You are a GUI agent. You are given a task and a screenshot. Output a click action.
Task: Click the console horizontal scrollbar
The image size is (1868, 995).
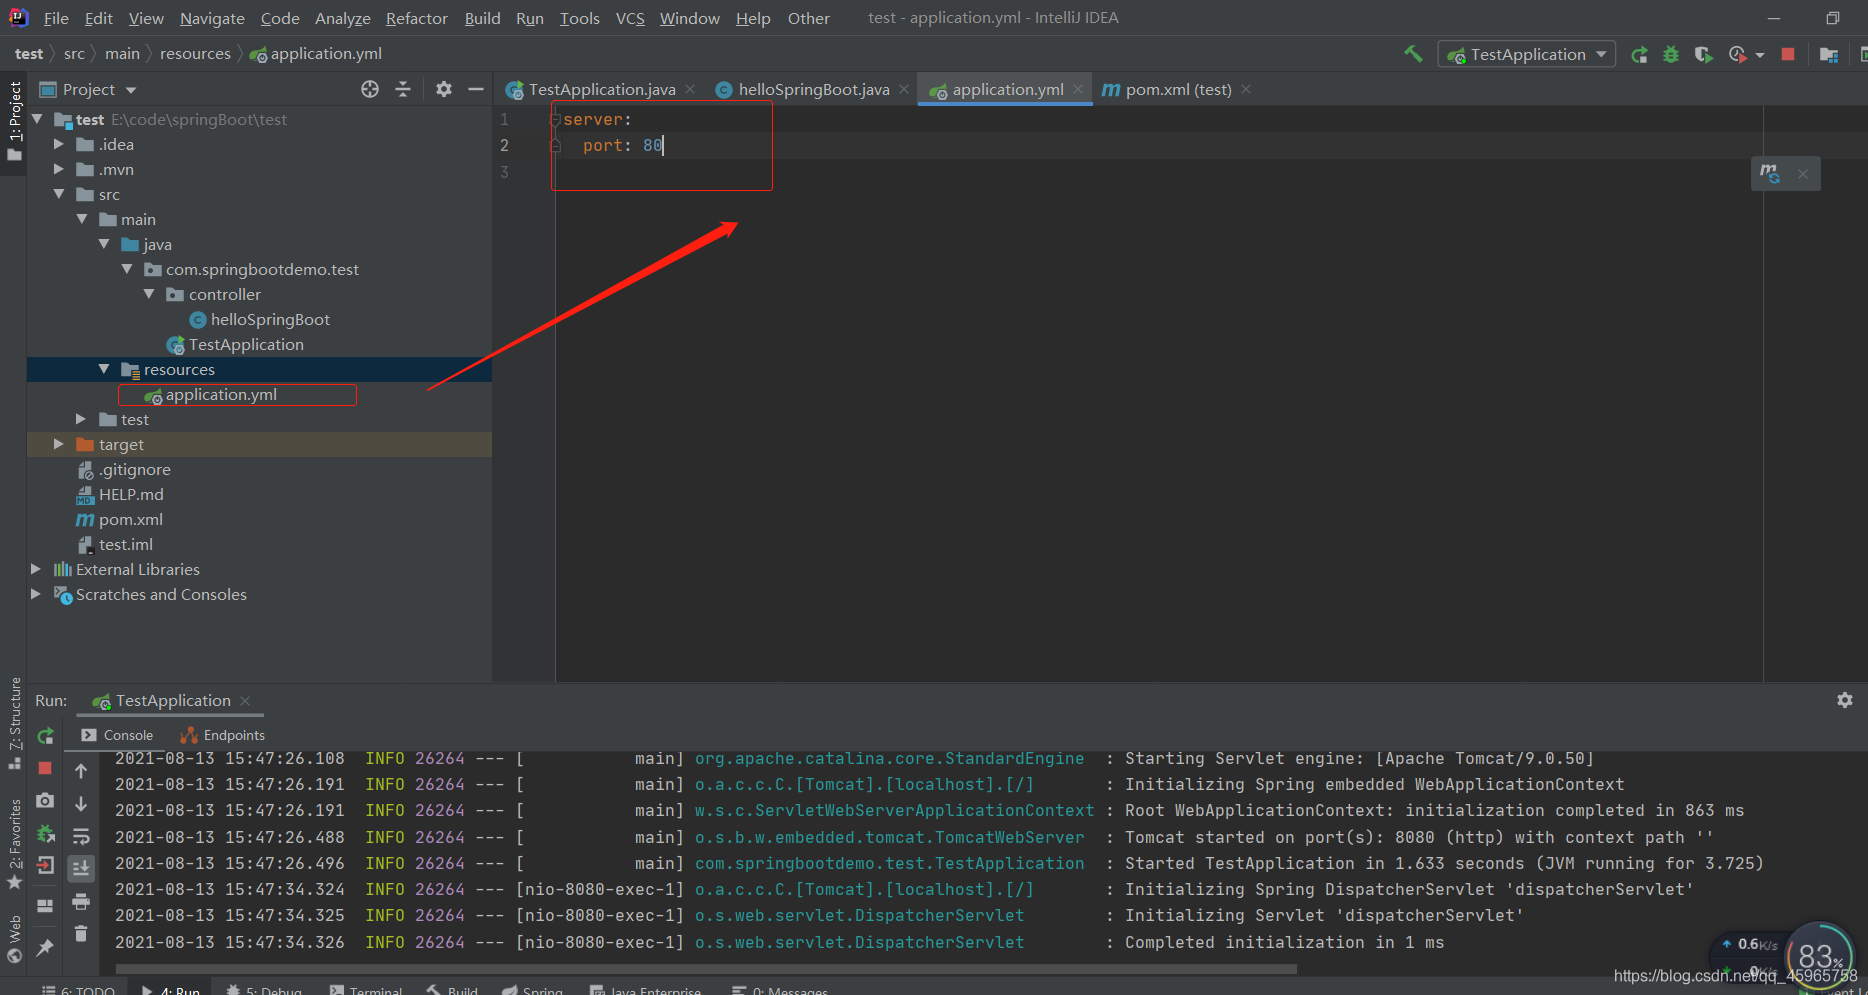coord(706,969)
